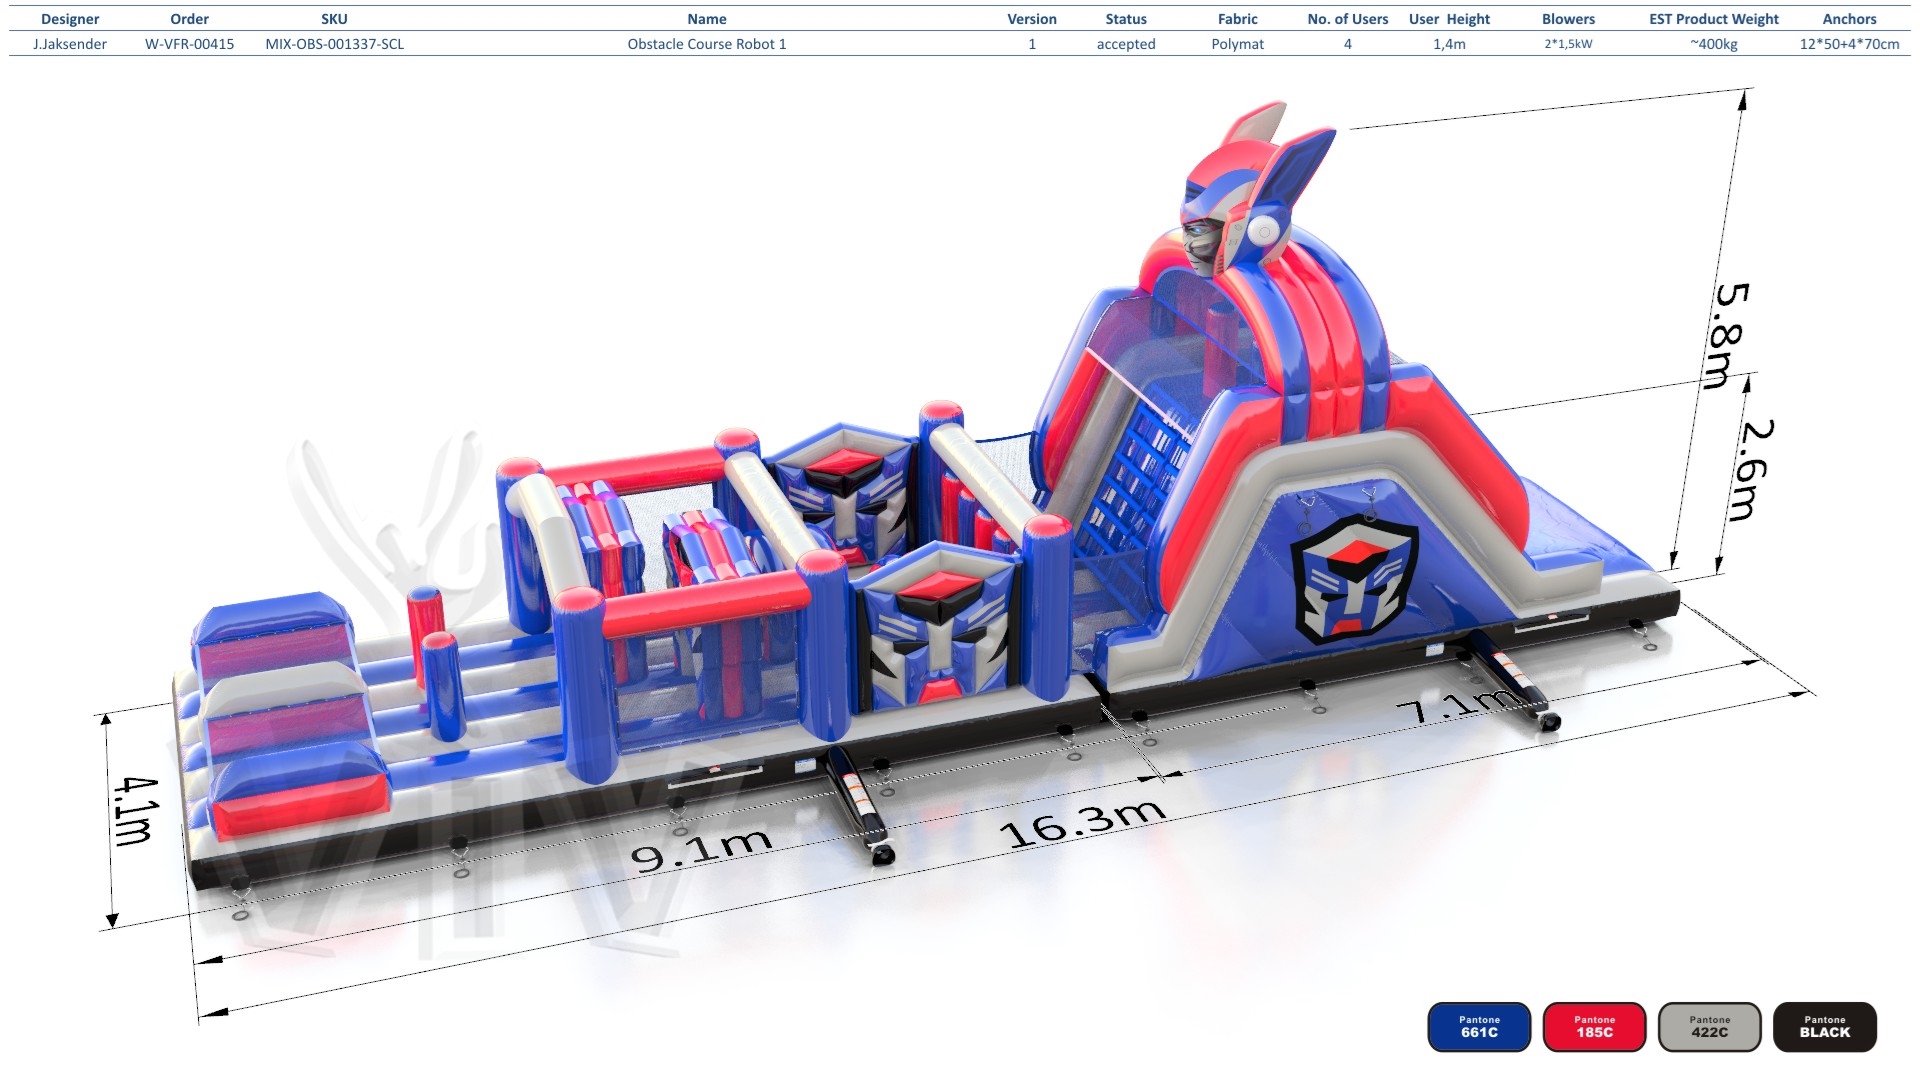This screenshot has width=1920, height=1080.
Task: Click the 'Status' column header
Action: pos(1126,19)
